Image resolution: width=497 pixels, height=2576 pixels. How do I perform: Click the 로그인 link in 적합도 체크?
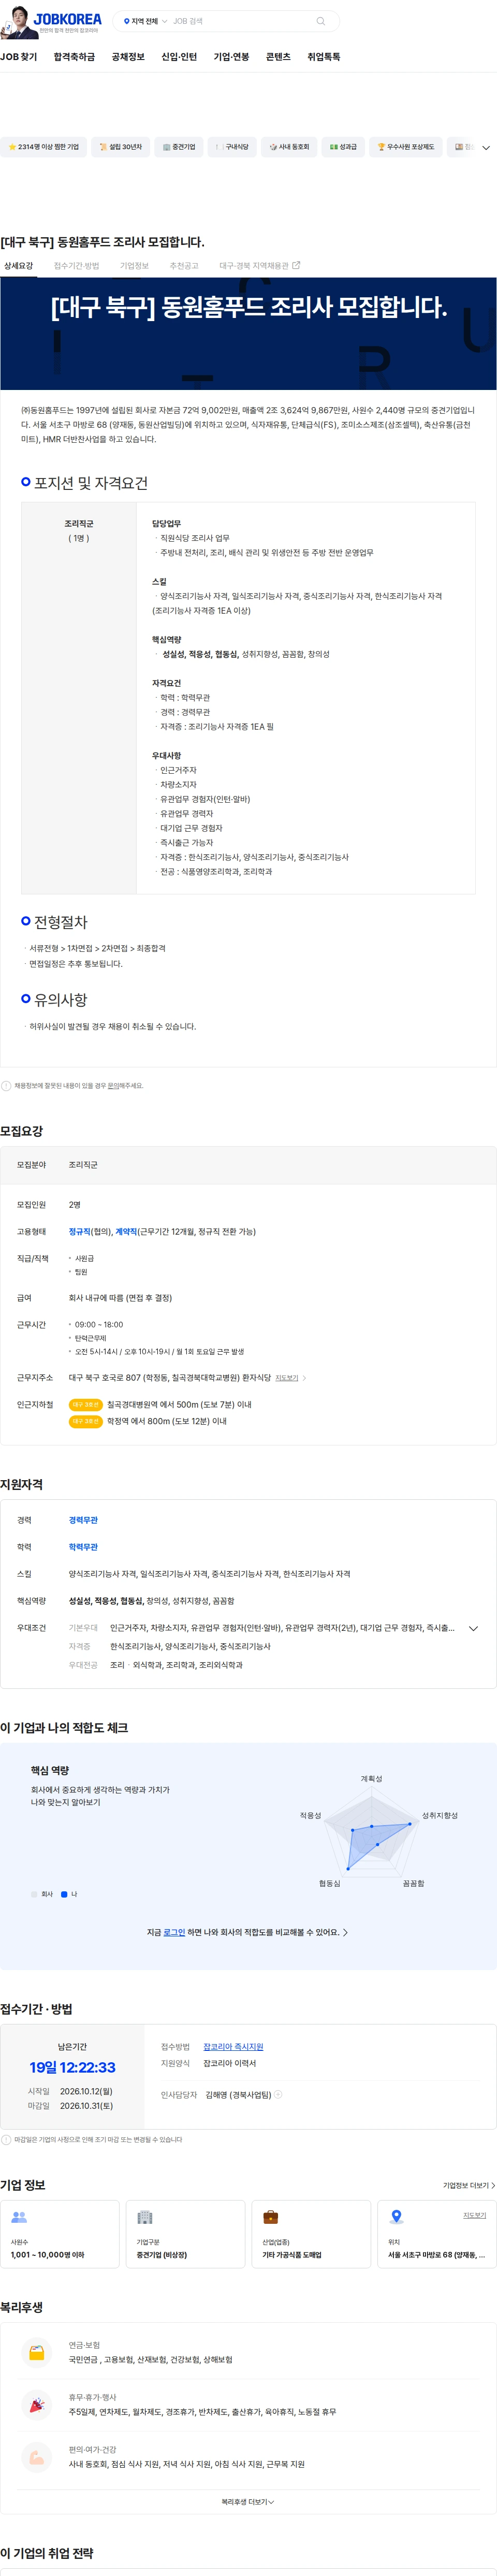pos(174,1932)
